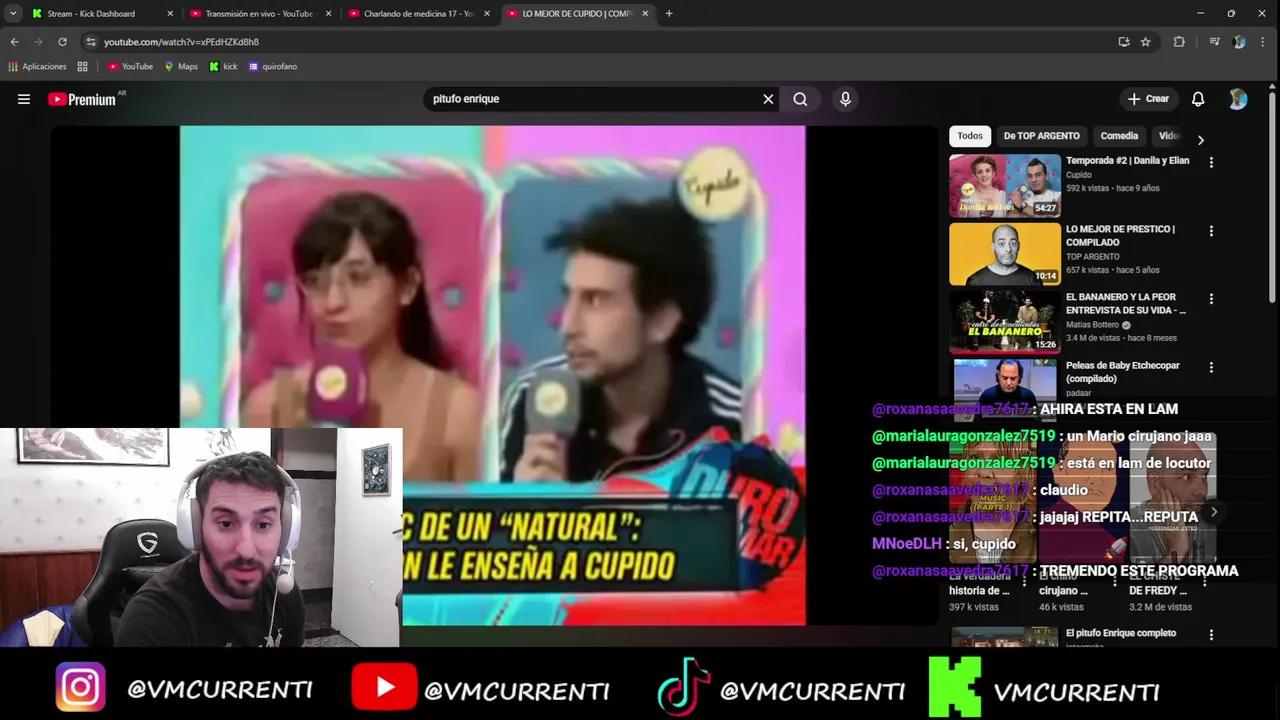
Task: Open options for Temporada #2 video
Action: point(1211,162)
